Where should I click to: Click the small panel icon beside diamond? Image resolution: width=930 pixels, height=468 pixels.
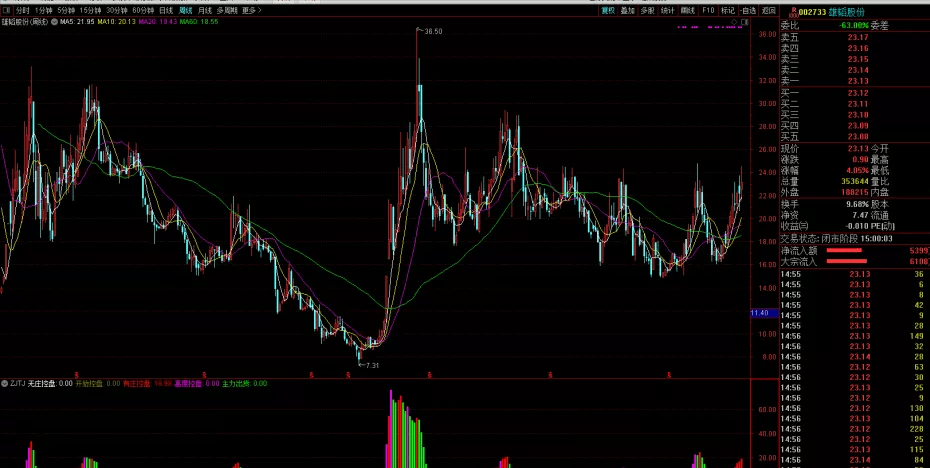pyautogui.click(x=745, y=21)
